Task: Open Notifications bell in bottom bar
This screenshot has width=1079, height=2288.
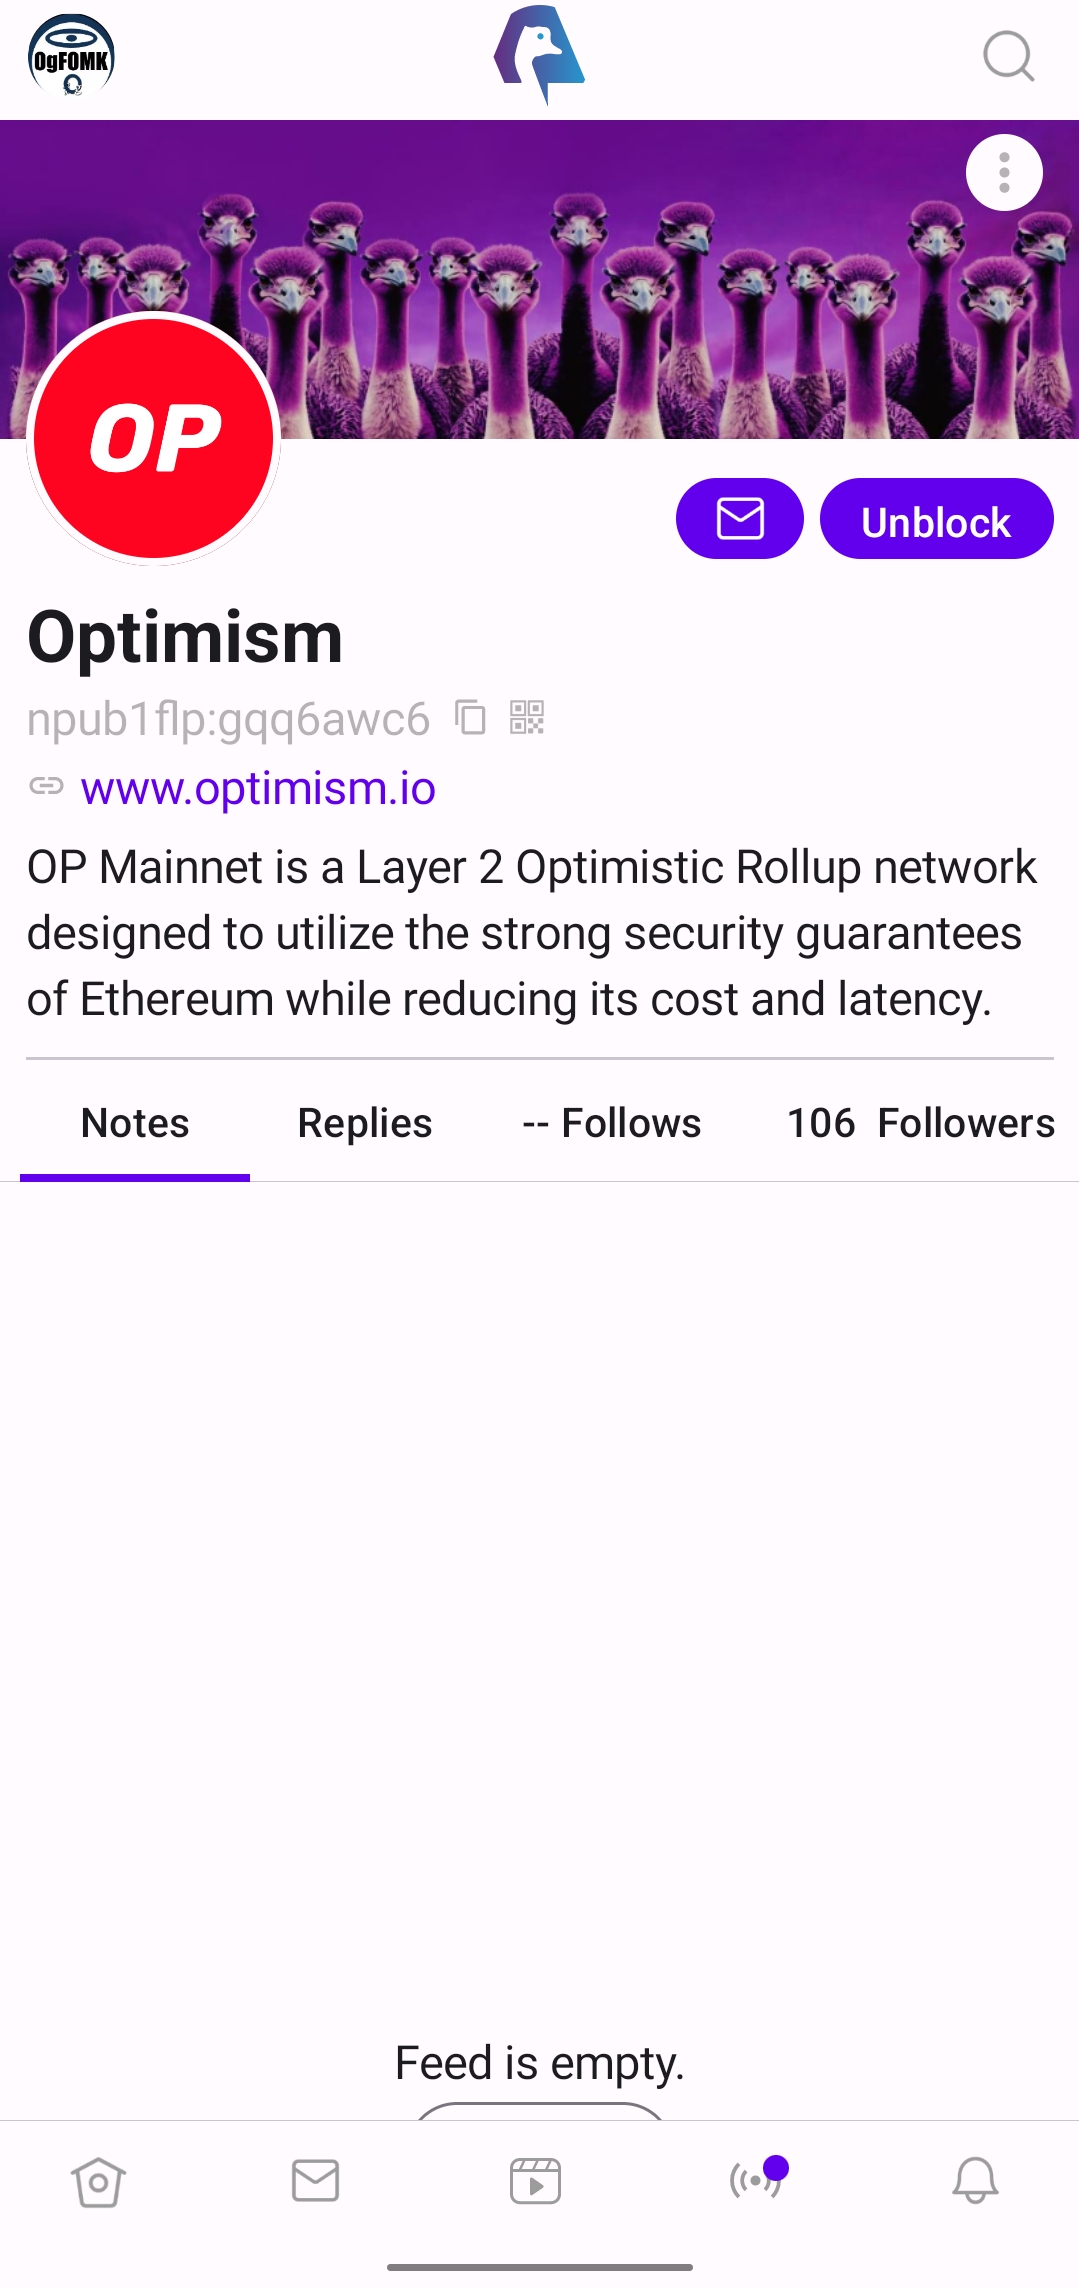Action: pyautogui.click(x=975, y=2181)
